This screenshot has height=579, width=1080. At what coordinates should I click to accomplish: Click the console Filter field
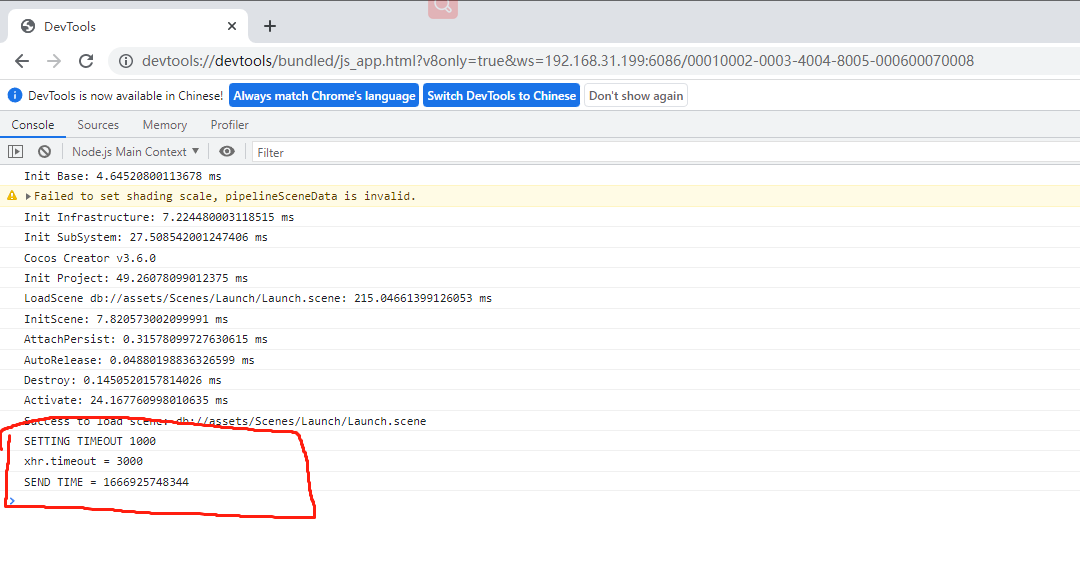pyautogui.click(x=665, y=152)
